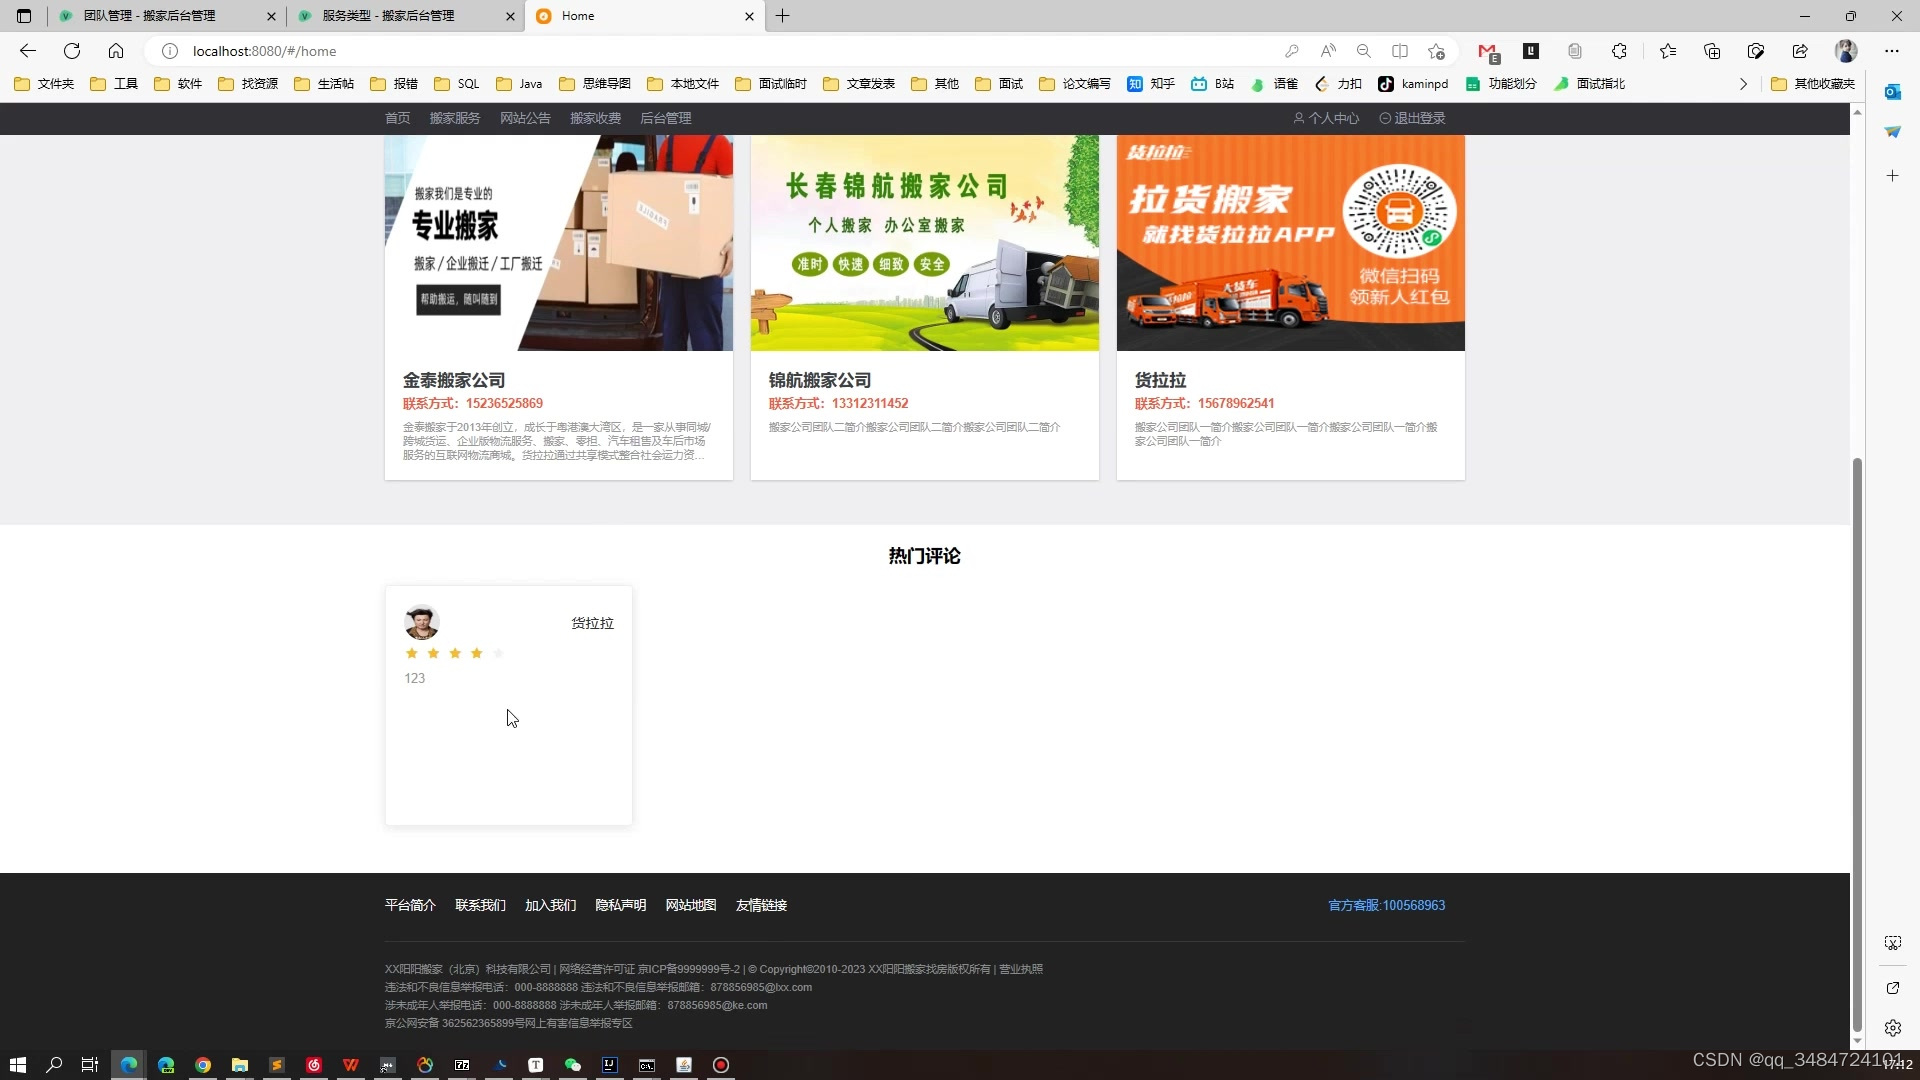Click the commenter avatar image
This screenshot has height=1080, width=1920.
[x=421, y=622]
